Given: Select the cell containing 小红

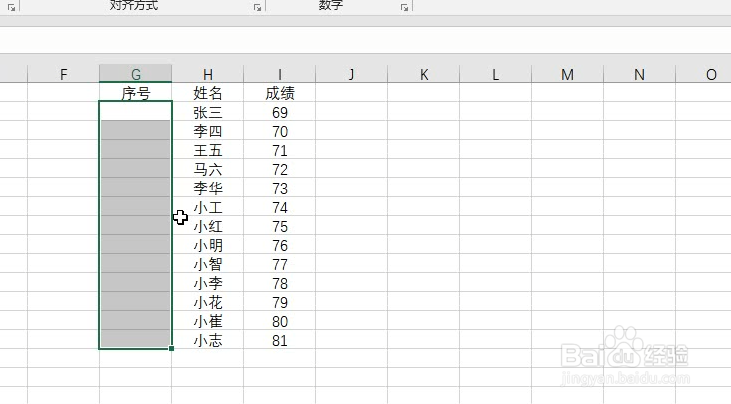Looking at the screenshot, I should (207, 226).
